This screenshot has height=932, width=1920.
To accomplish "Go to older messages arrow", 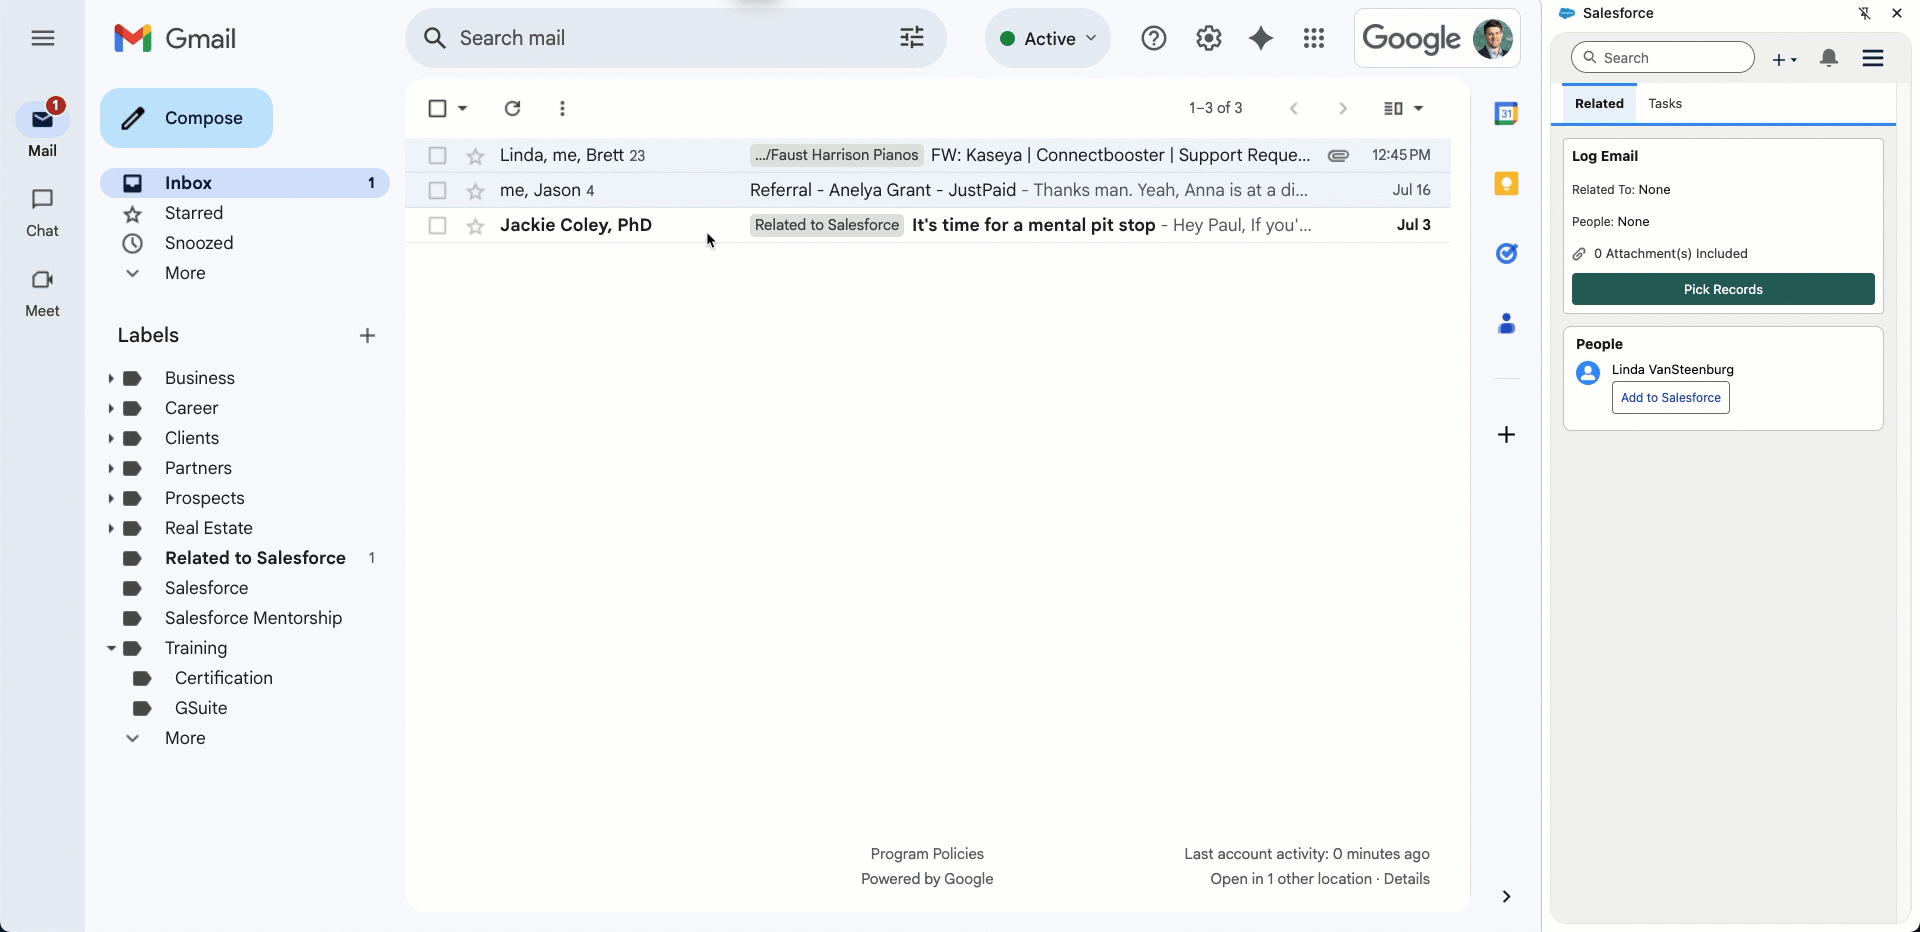I will (1343, 108).
